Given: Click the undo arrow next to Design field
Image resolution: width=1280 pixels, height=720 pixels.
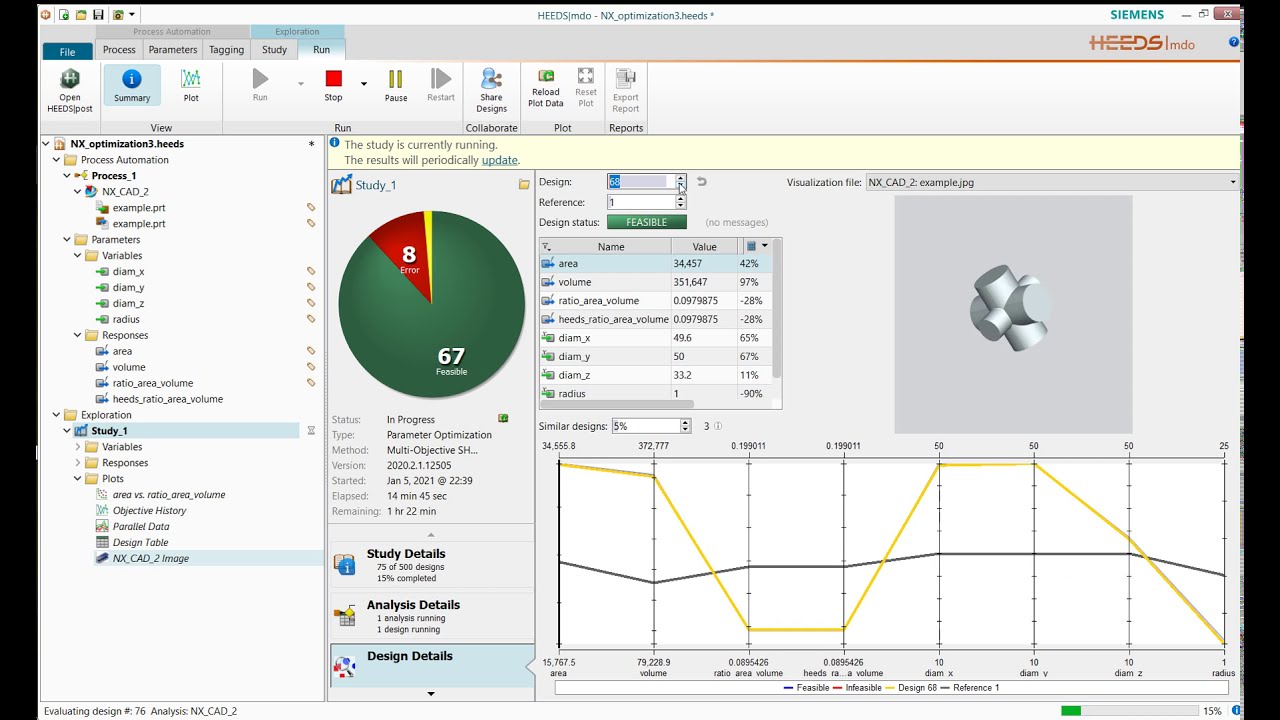Looking at the screenshot, I should pyautogui.click(x=701, y=182).
